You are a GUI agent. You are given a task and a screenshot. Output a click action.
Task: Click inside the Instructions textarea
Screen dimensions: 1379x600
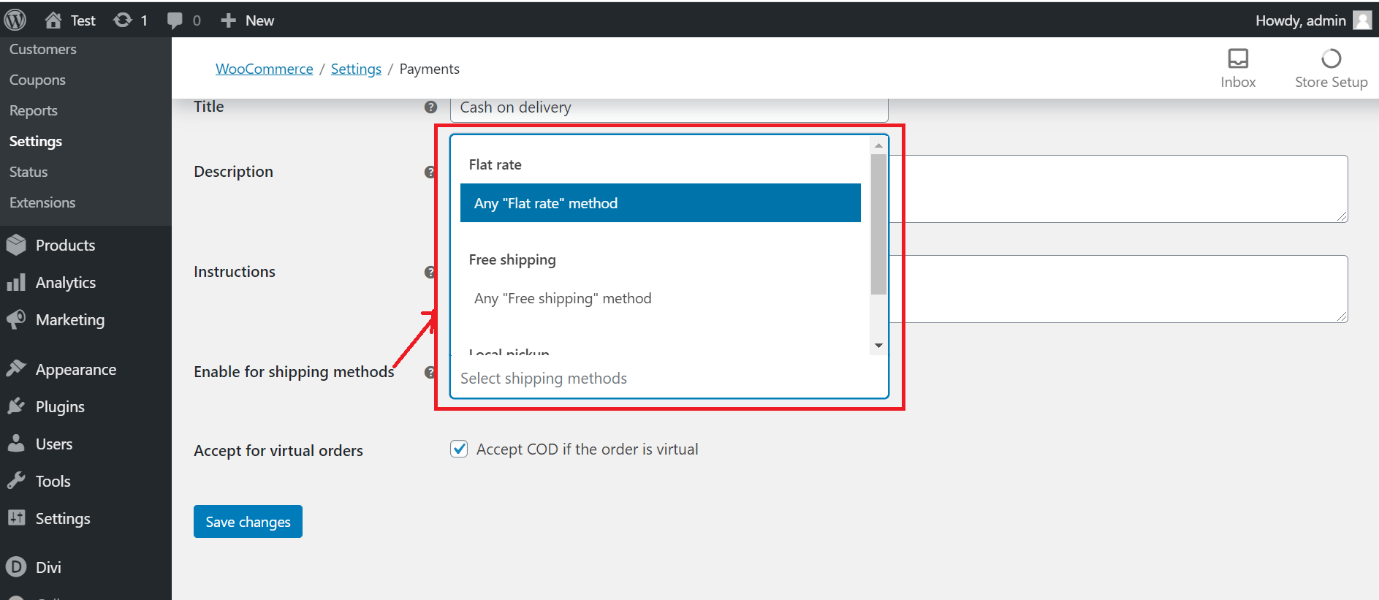click(1118, 289)
